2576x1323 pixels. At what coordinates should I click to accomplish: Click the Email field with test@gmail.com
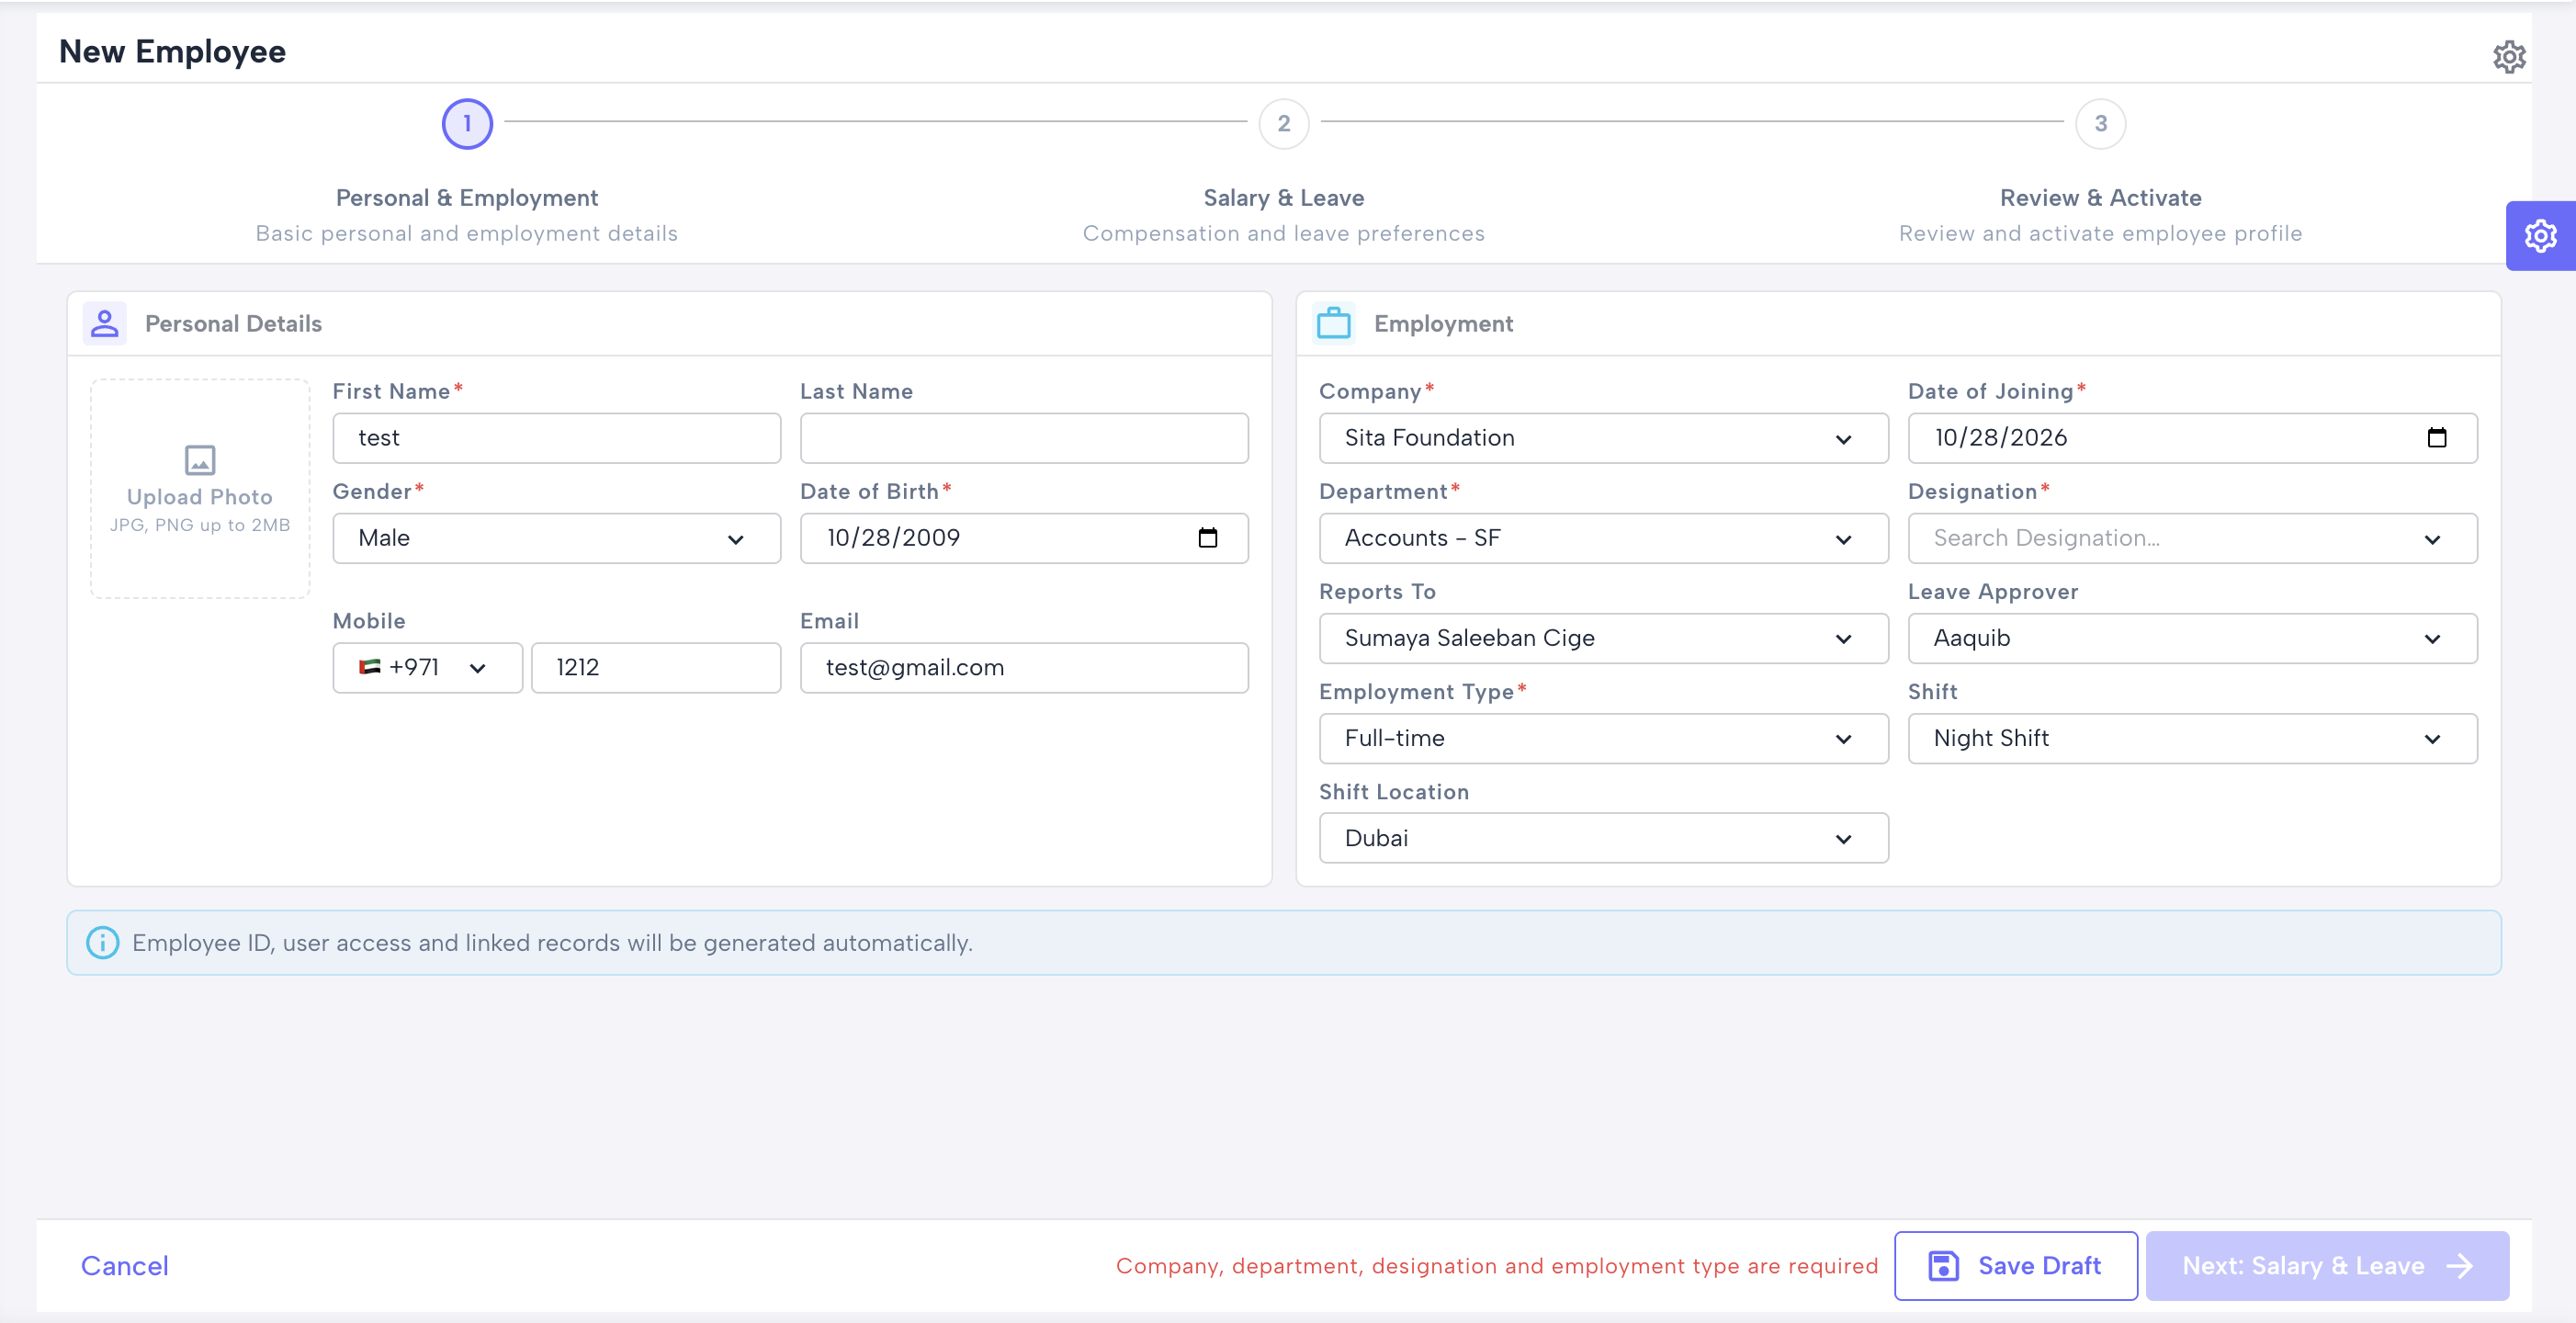click(x=1024, y=667)
